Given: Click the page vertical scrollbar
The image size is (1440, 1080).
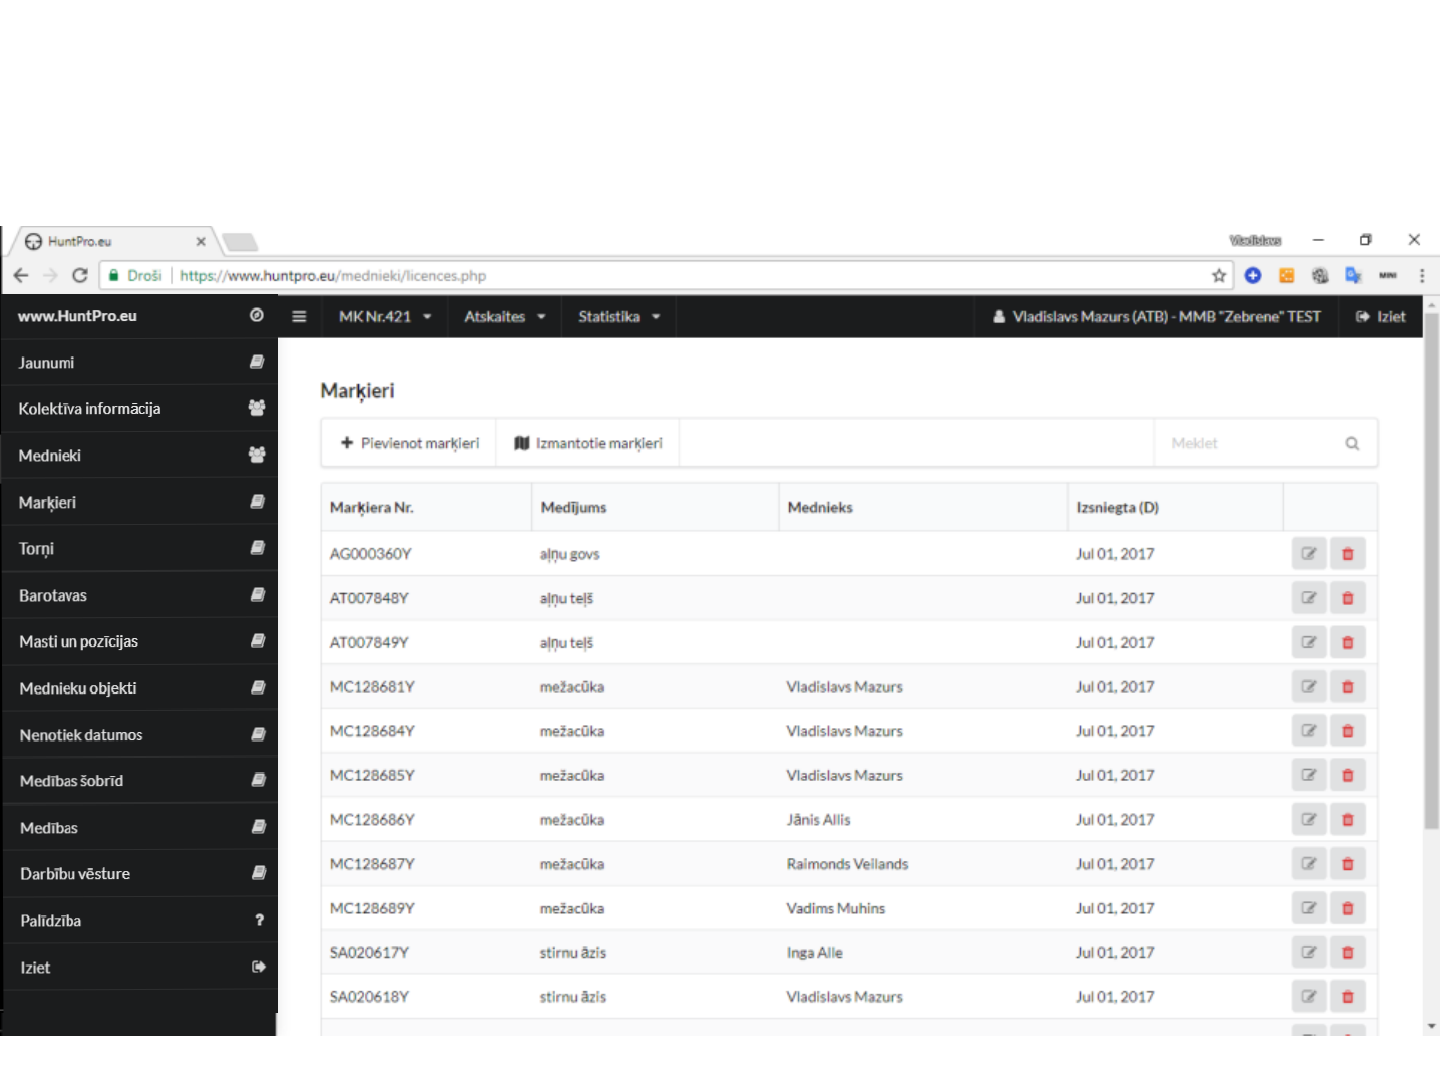Looking at the screenshot, I should pos(1431,570).
